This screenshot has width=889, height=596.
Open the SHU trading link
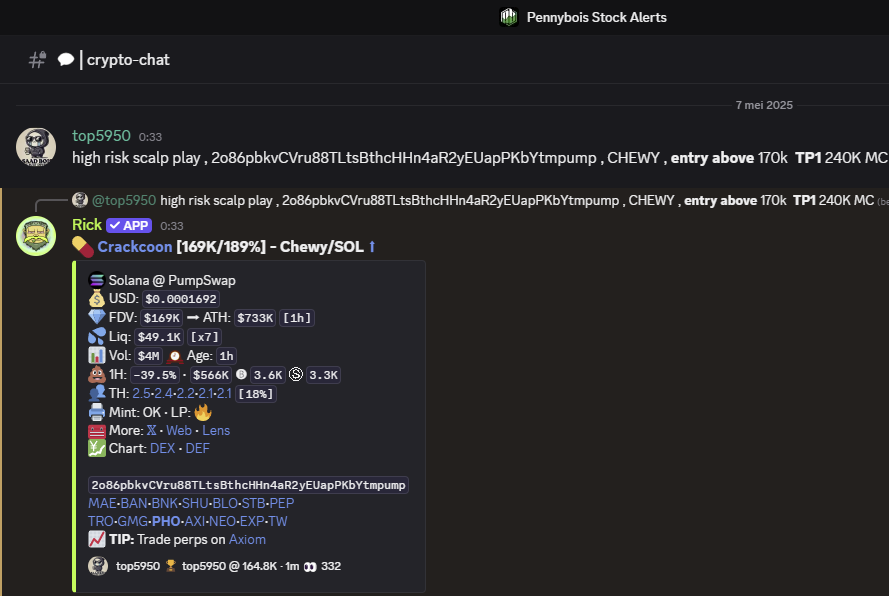[x=195, y=503]
